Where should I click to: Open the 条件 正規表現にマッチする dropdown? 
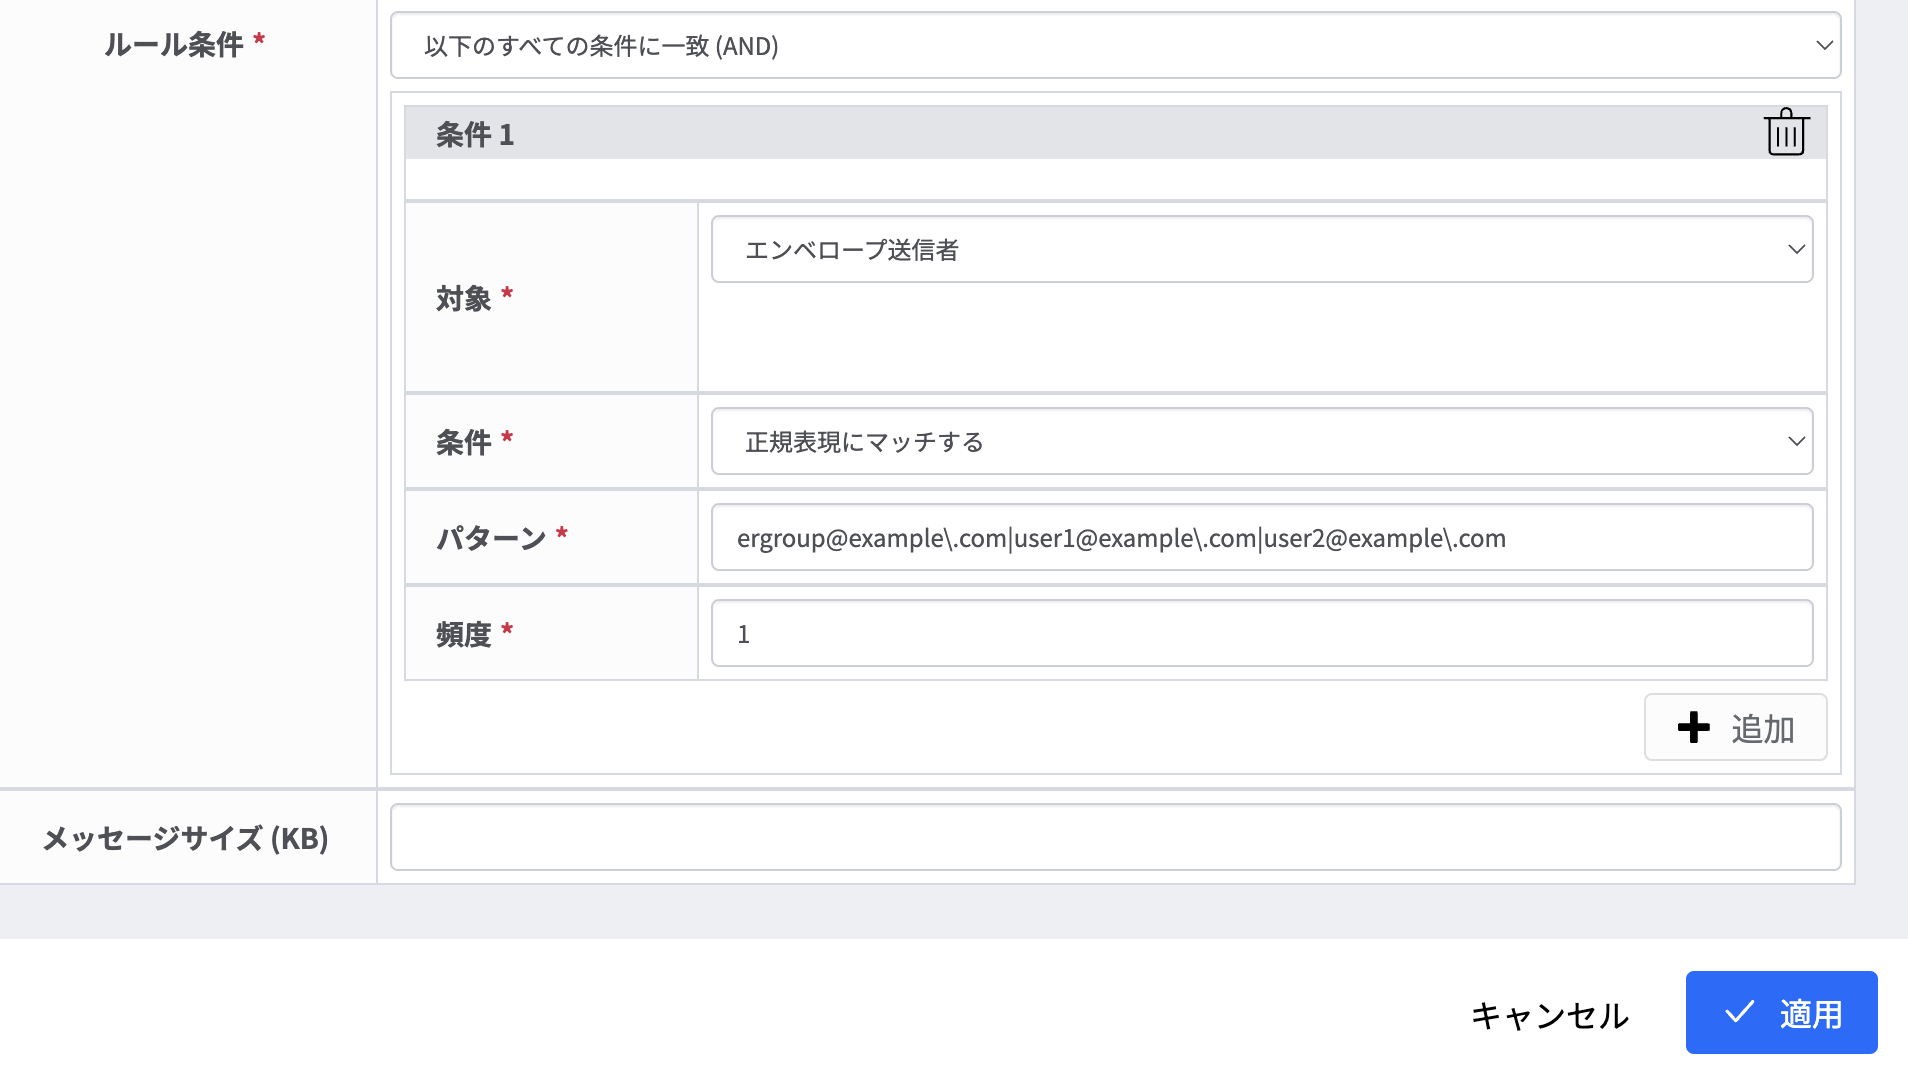1262,441
